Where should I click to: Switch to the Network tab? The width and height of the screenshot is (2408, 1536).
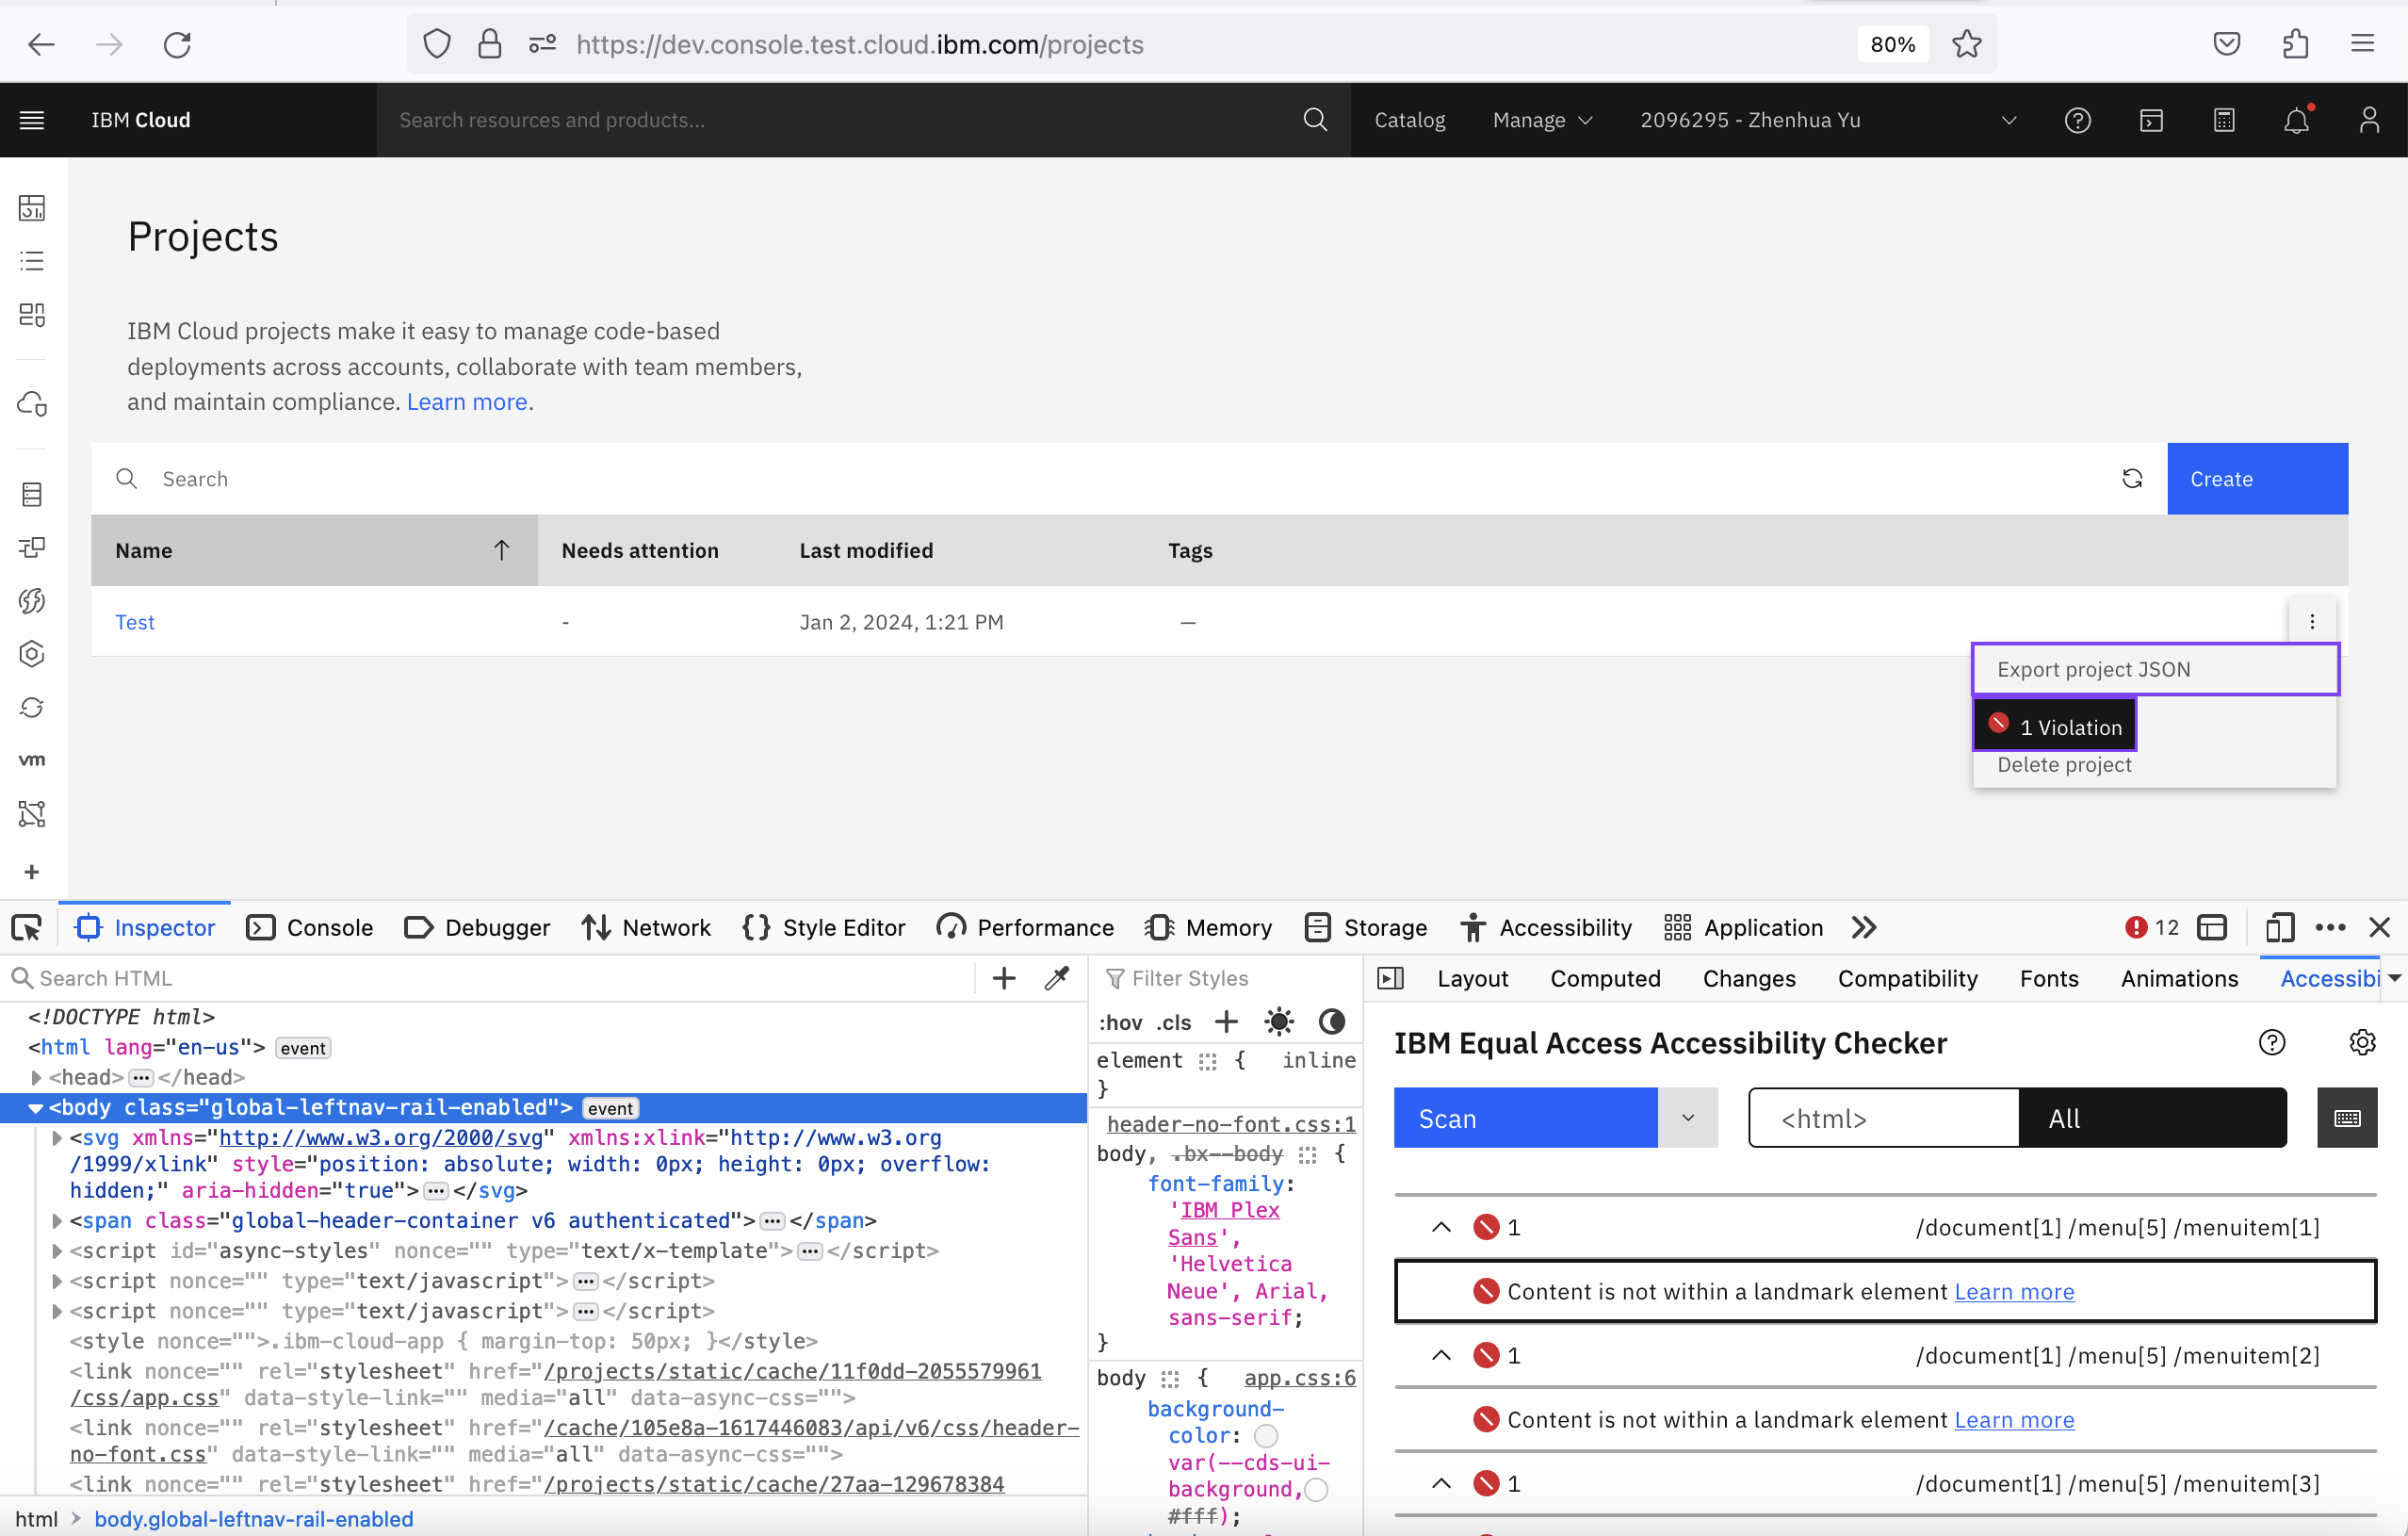coord(646,928)
